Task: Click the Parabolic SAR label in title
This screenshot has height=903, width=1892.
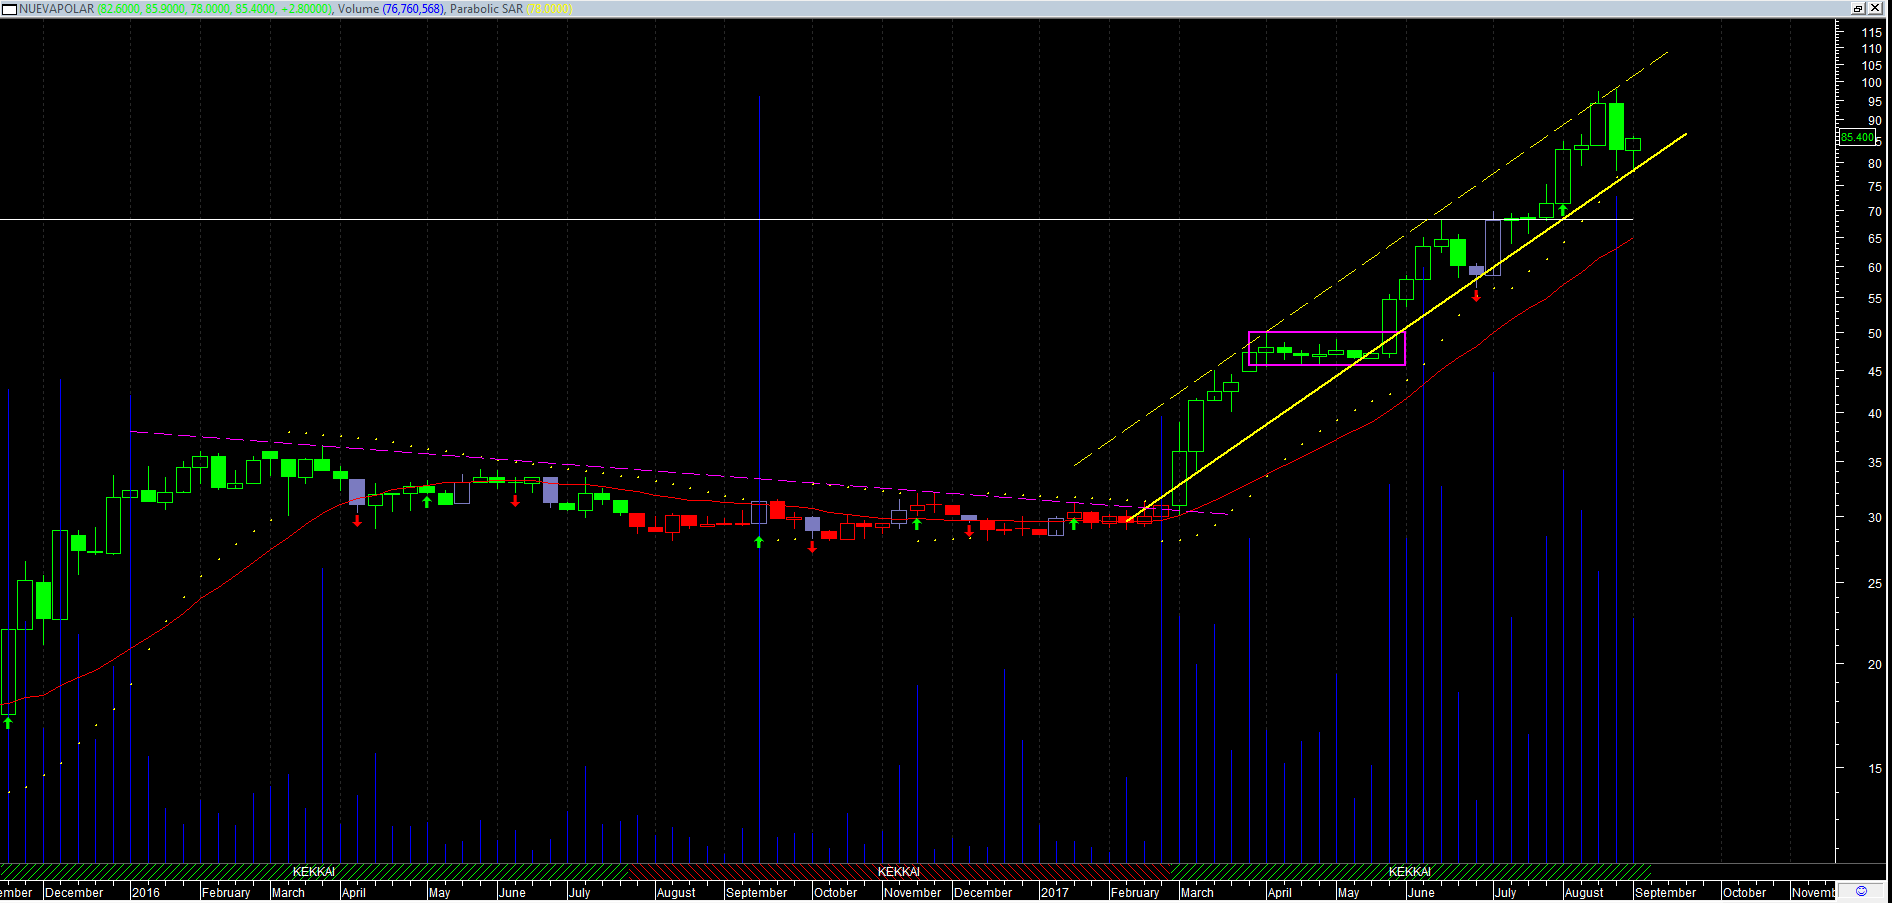Action: [486, 9]
